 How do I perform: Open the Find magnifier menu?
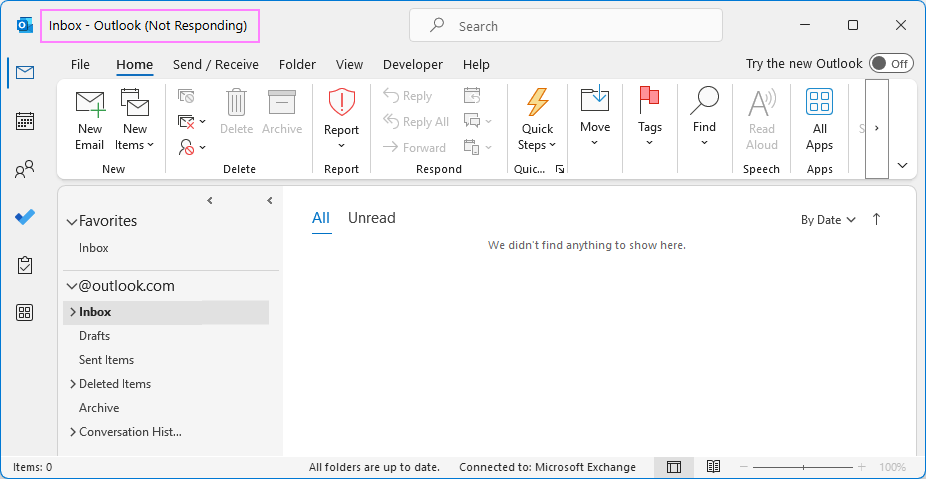(705, 116)
